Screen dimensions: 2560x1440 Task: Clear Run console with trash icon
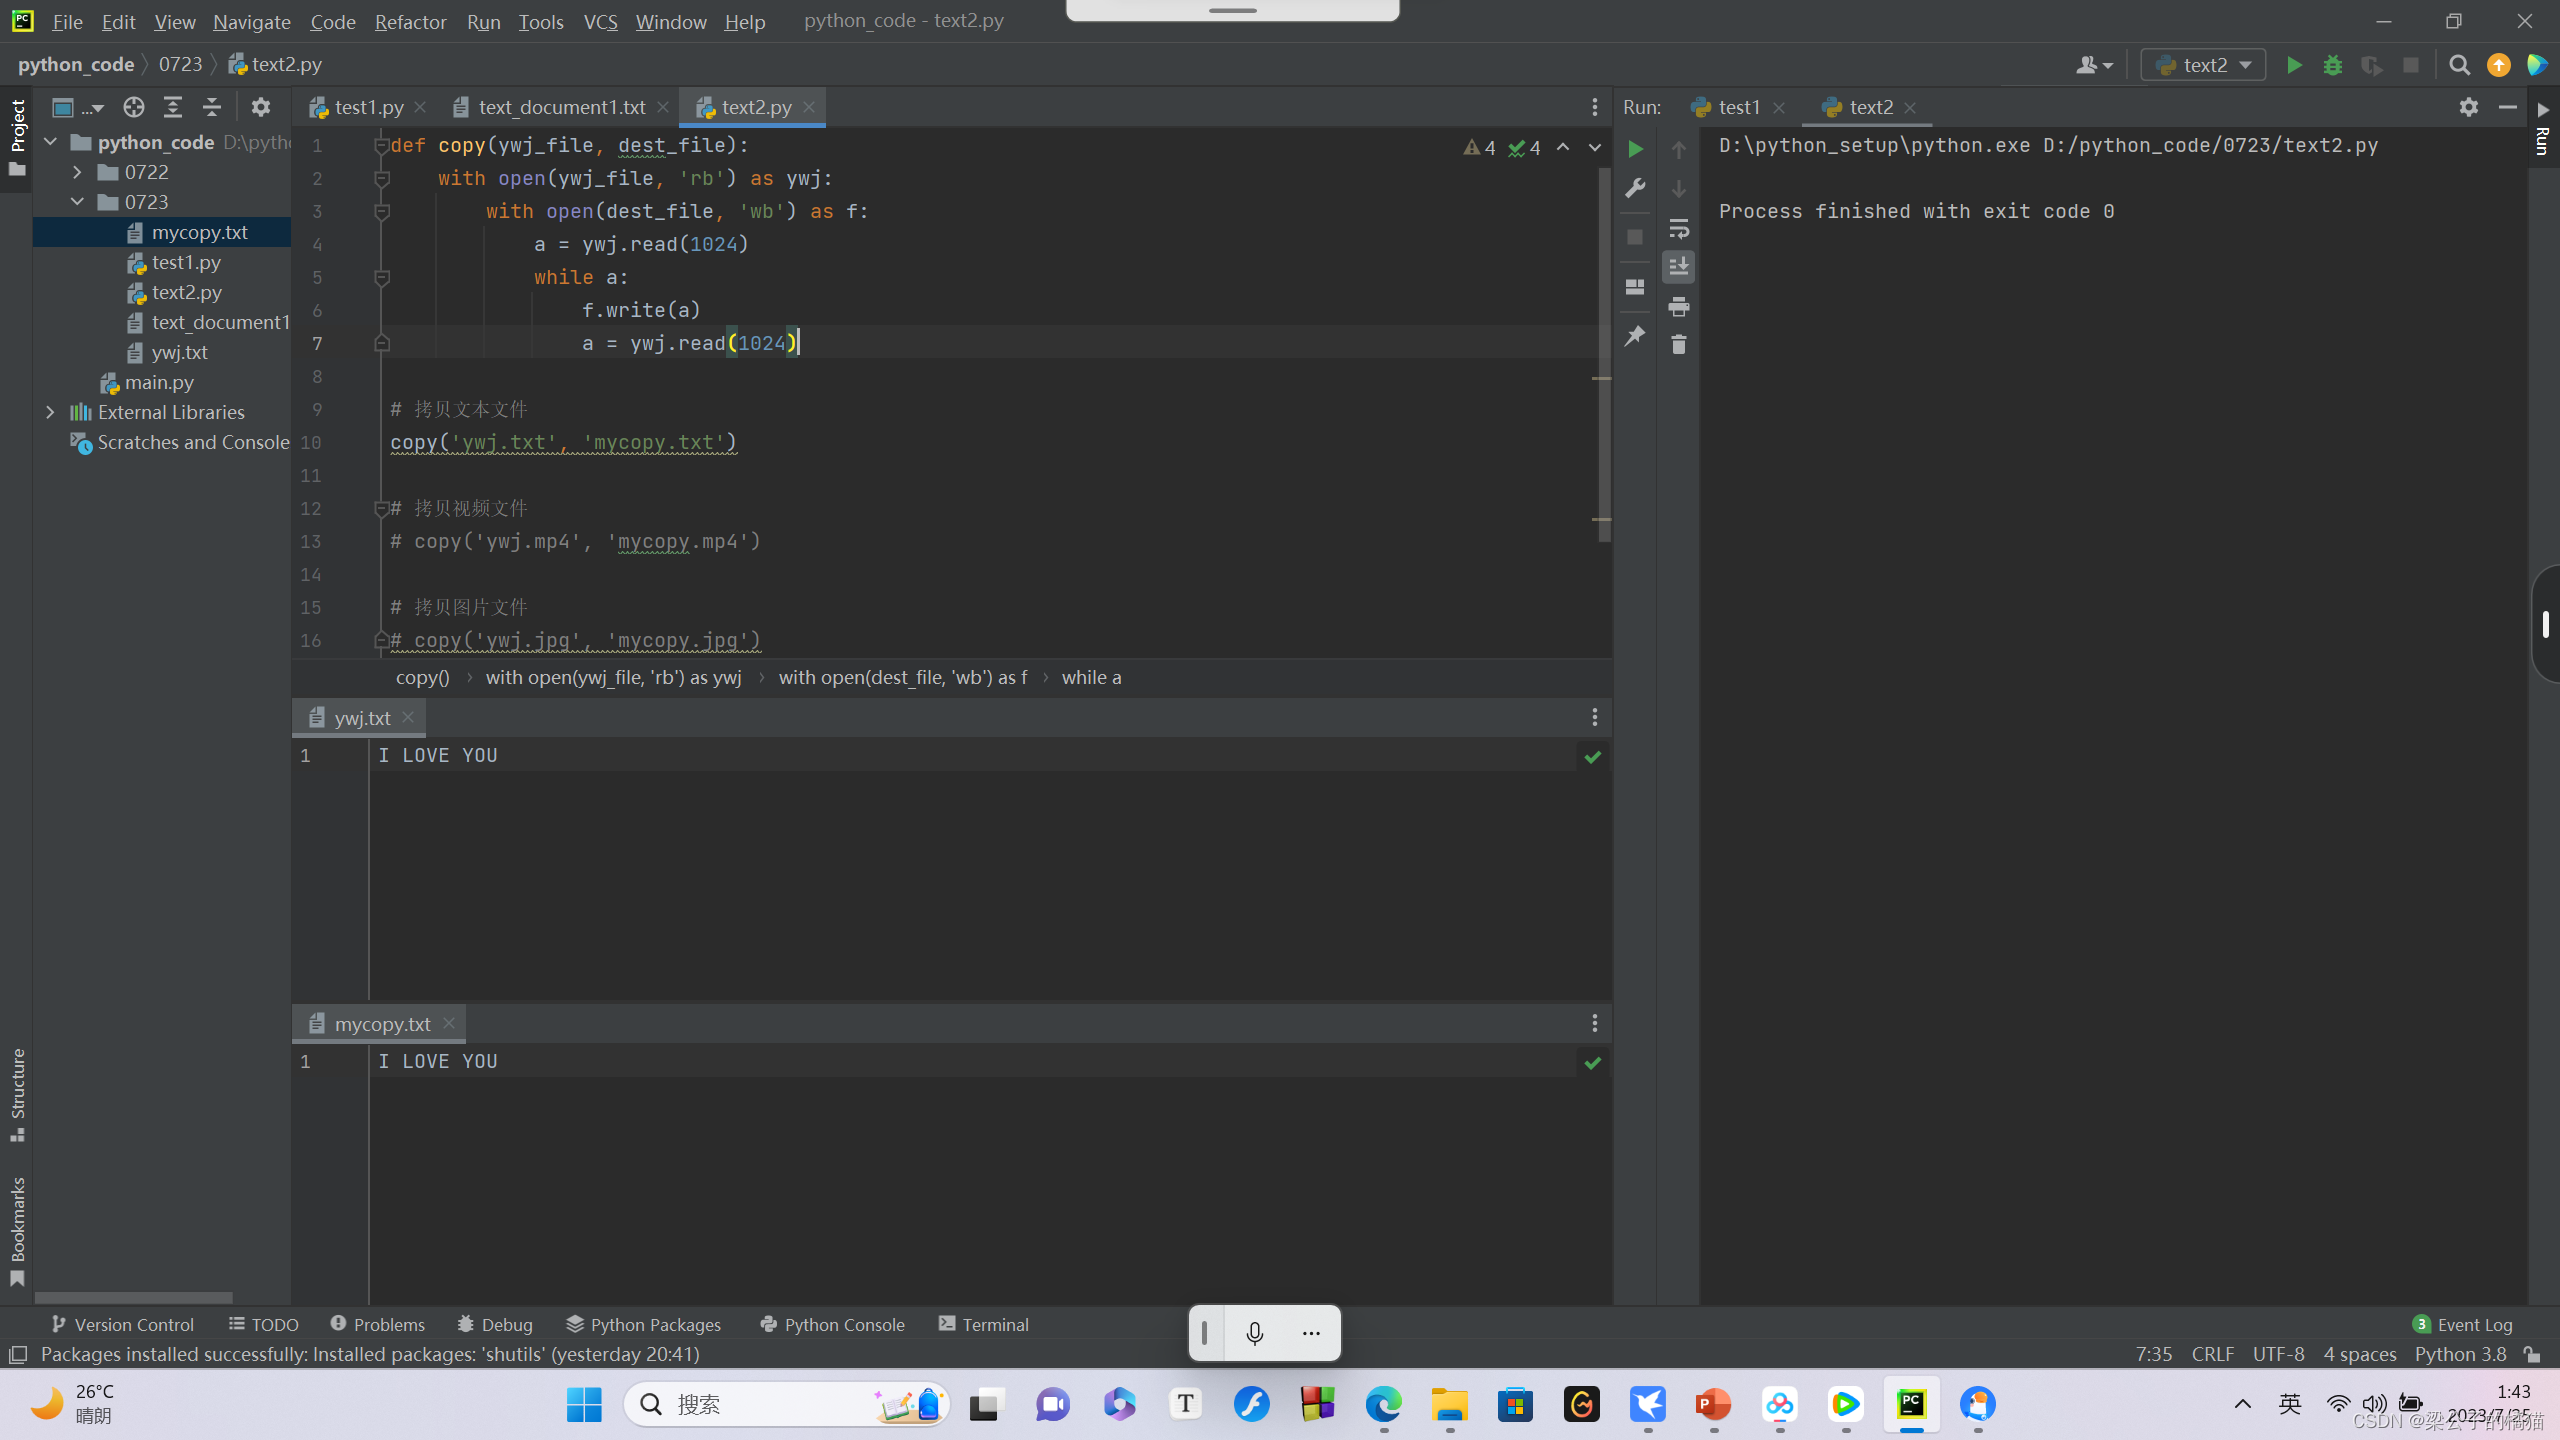(x=1678, y=345)
